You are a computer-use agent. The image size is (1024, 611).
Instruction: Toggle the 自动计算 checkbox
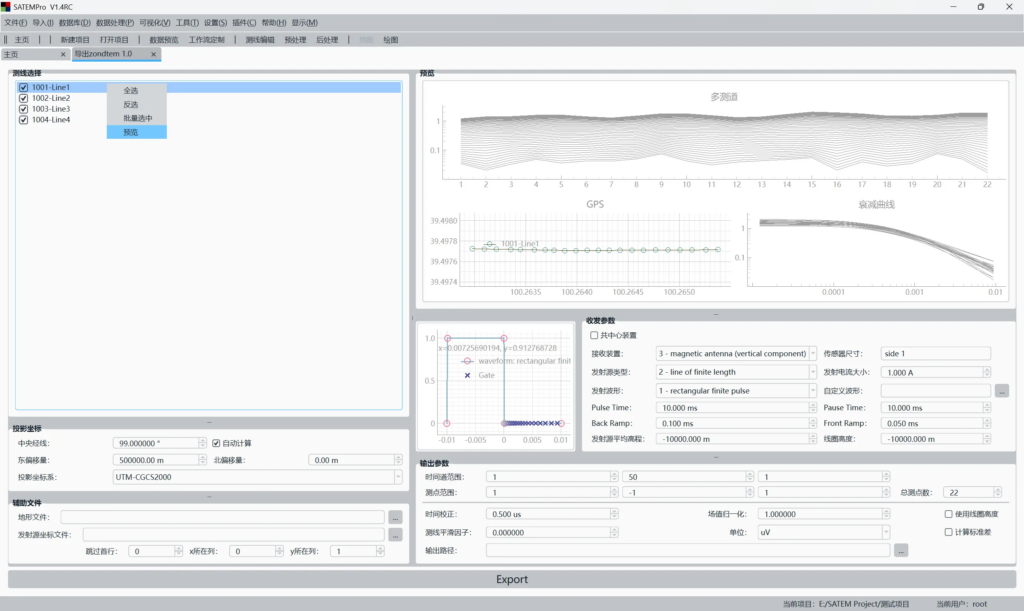pos(217,443)
